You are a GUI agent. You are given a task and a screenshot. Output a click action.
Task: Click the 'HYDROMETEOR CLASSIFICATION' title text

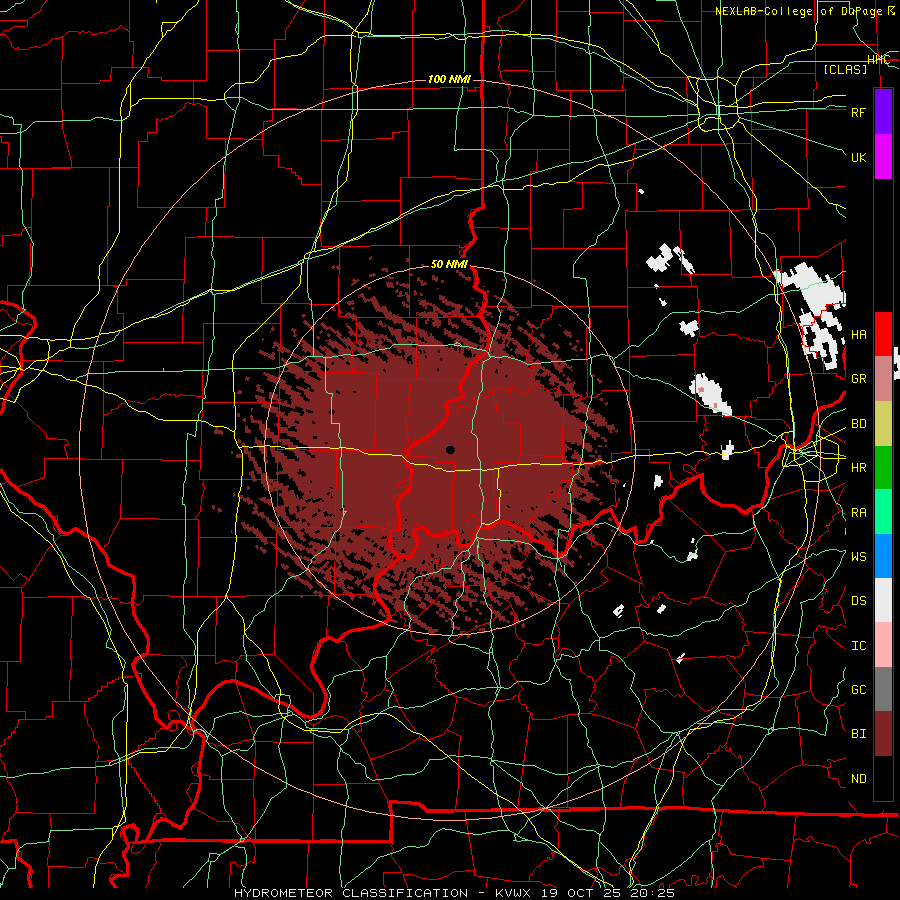[x=351, y=893]
